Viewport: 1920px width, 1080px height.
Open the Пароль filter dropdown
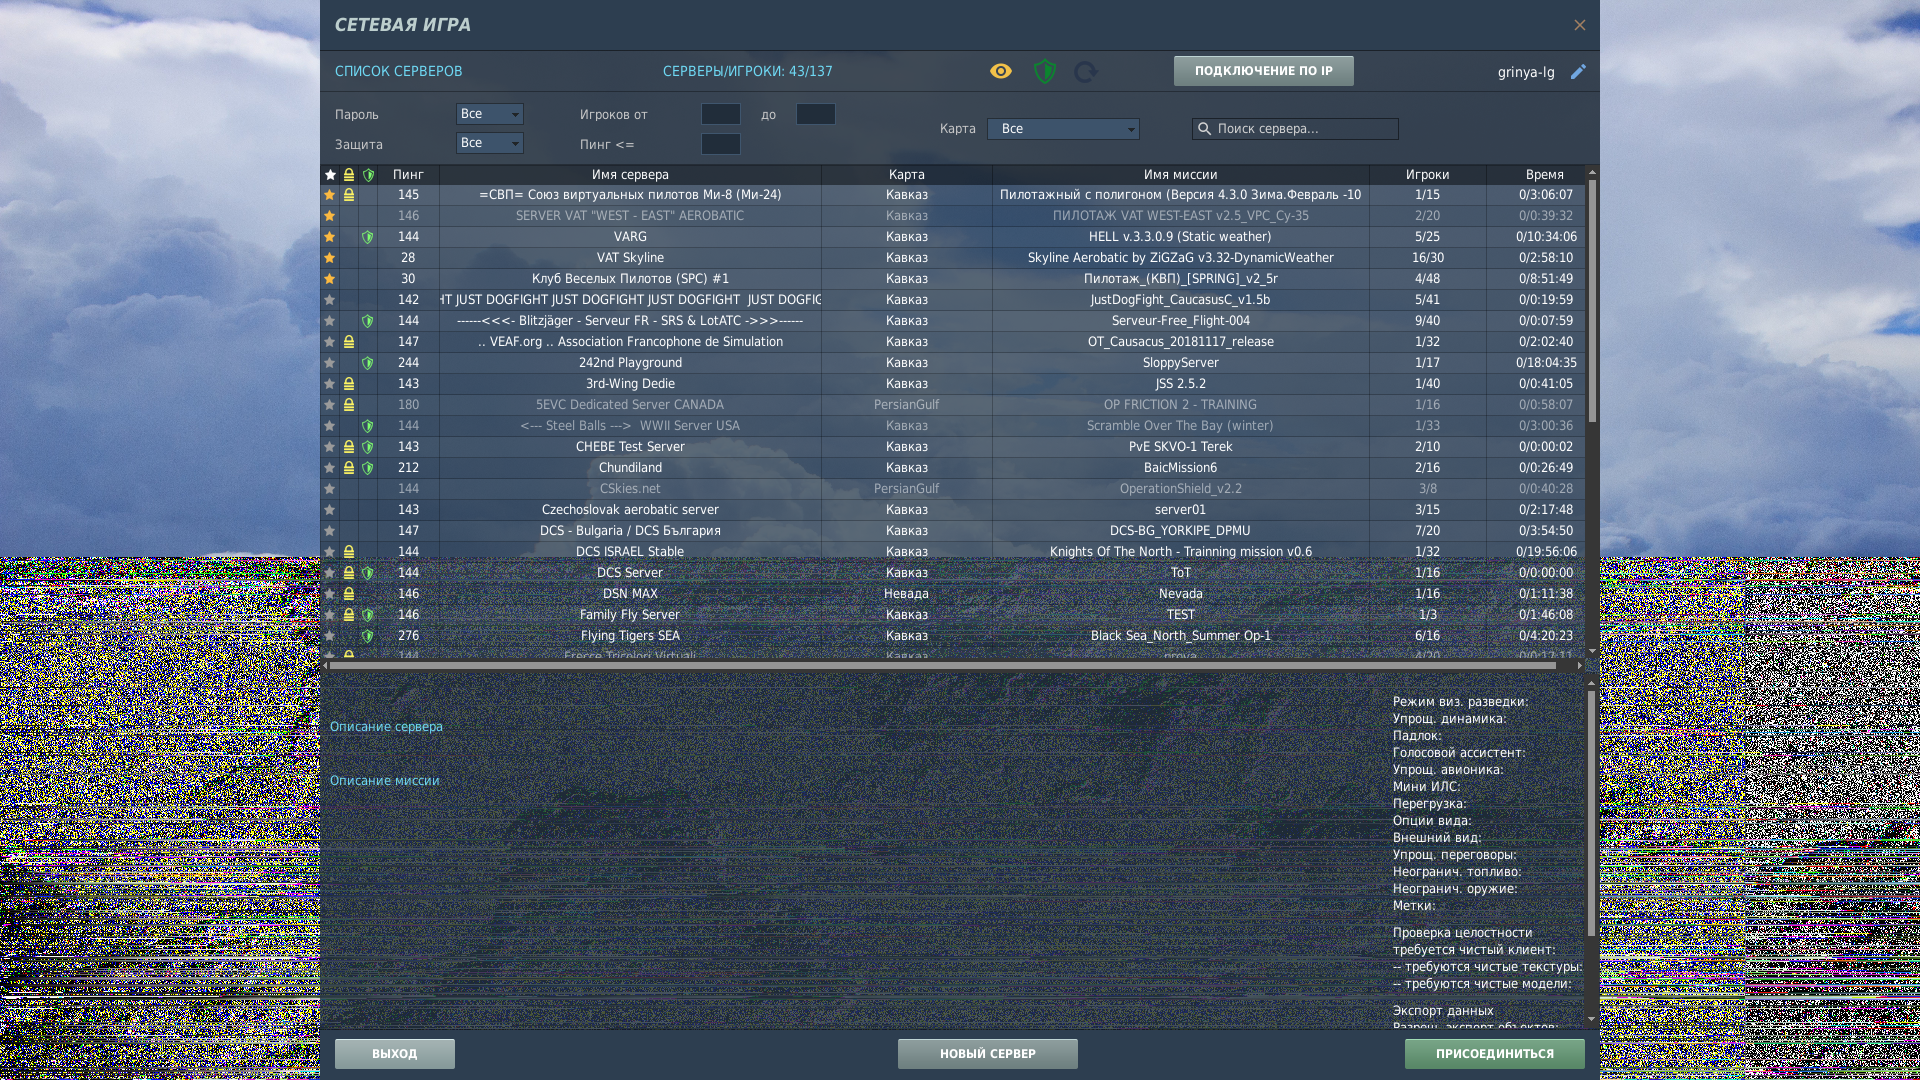[489, 114]
